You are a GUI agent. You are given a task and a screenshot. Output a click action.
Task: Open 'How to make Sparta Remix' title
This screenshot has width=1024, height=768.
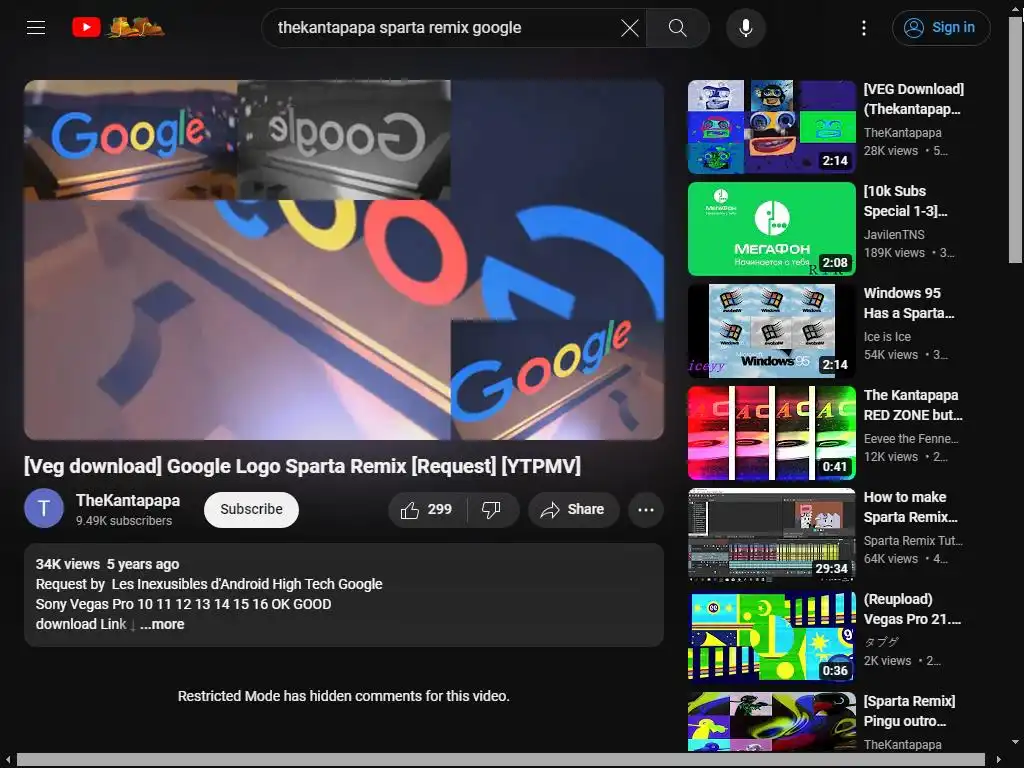[x=910, y=507]
